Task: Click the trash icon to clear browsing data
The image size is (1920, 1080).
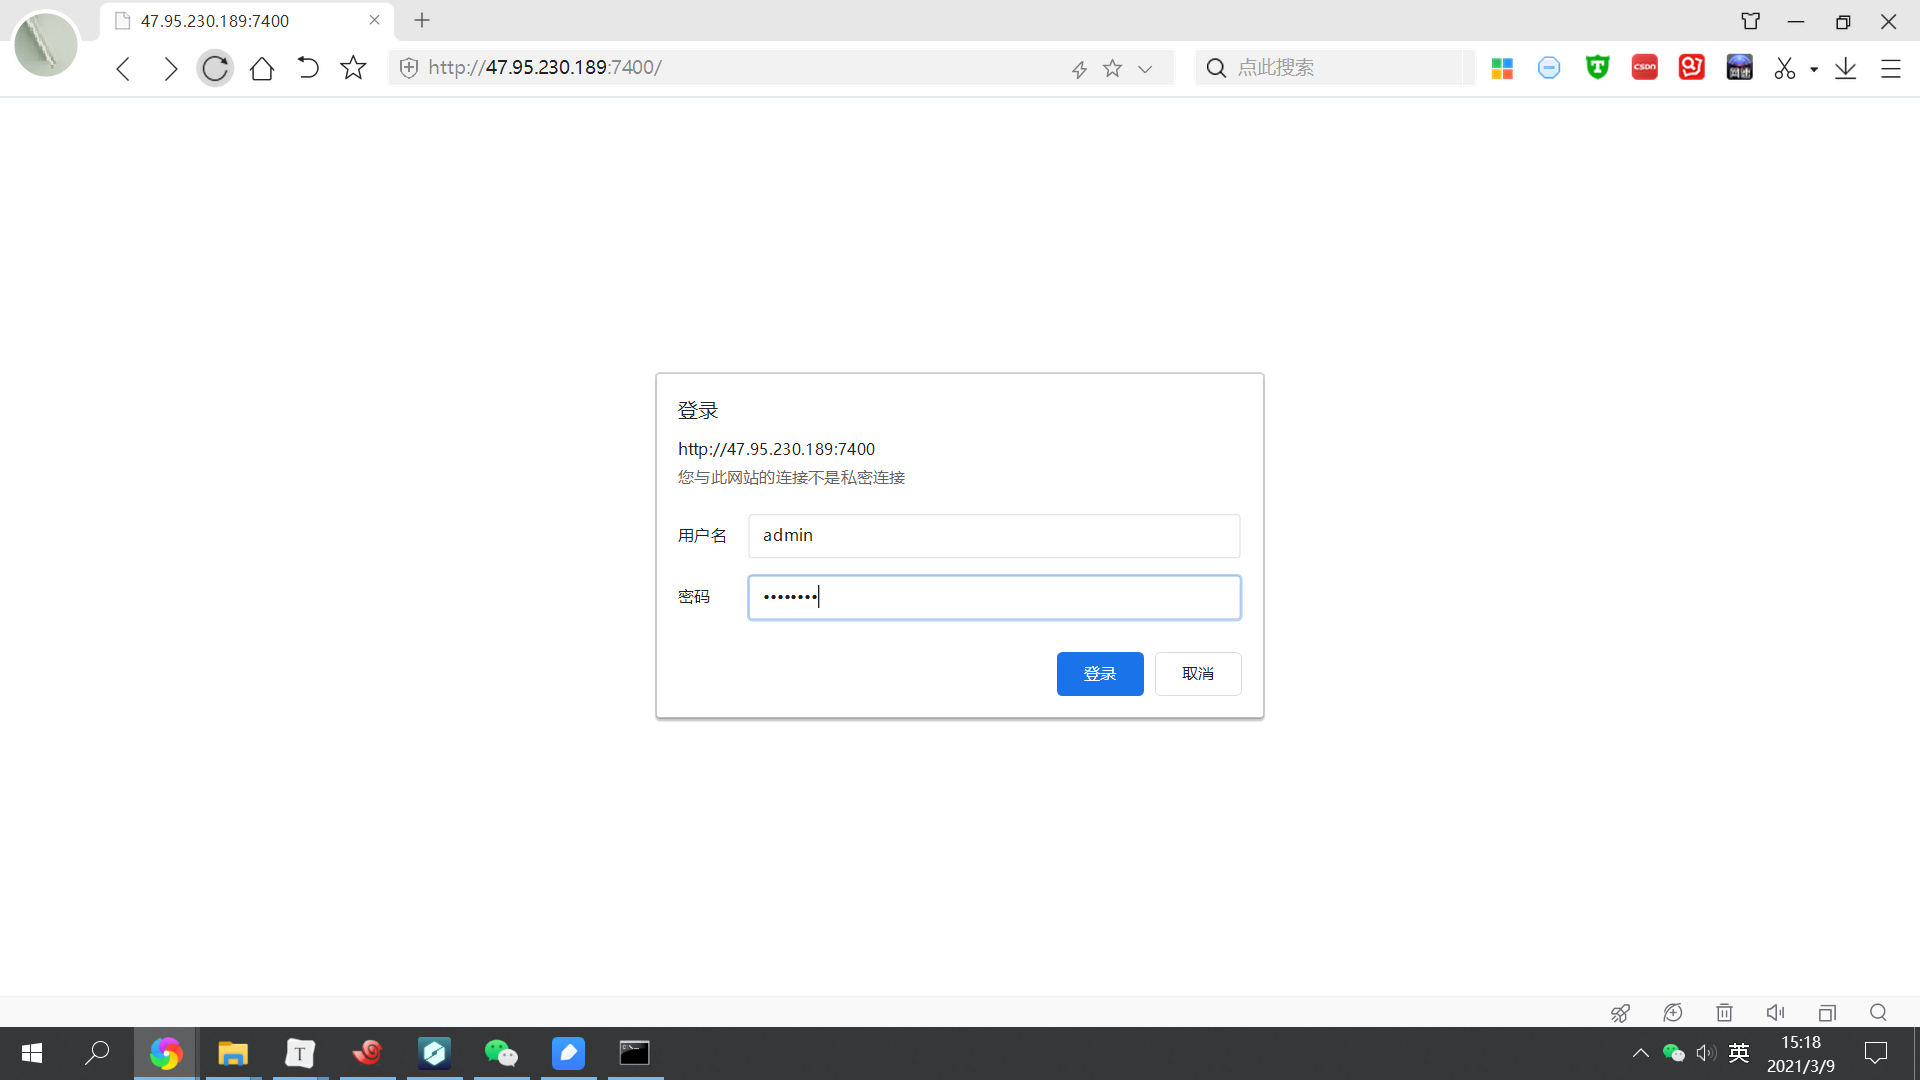Action: click(x=1725, y=1013)
